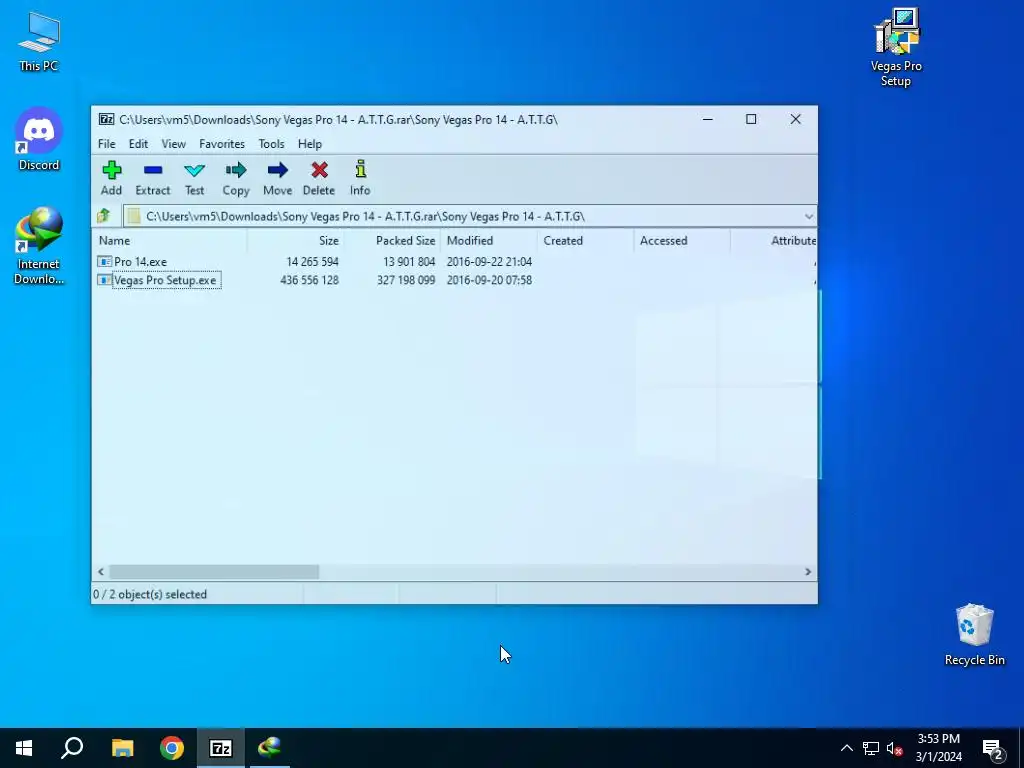Sort by Packed Size column header
This screenshot has height=768, width=1024.
pyautogui.click(x=392, y=240)
